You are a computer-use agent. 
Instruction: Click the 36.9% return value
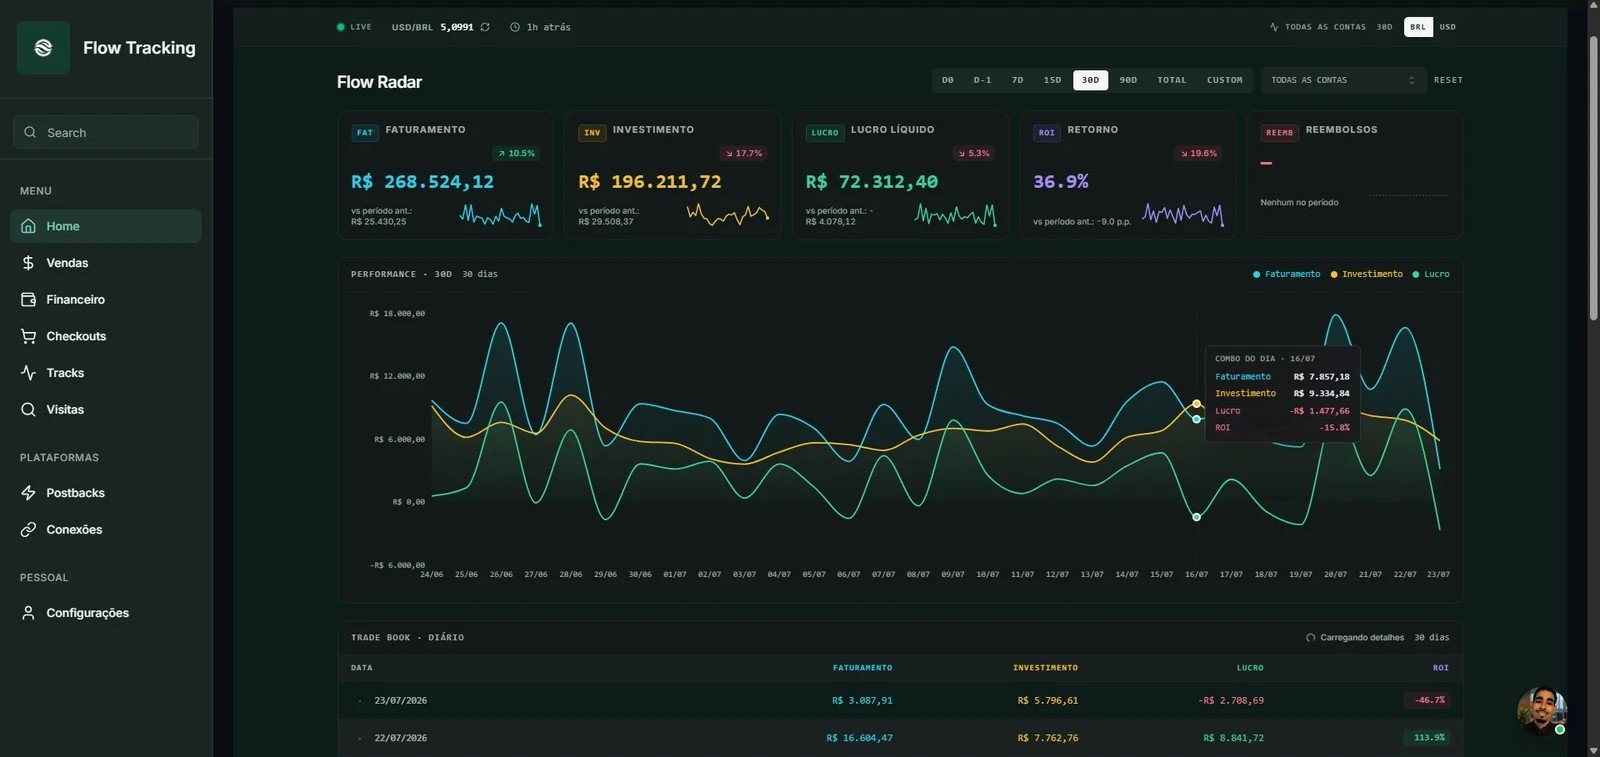[1061, 182]
